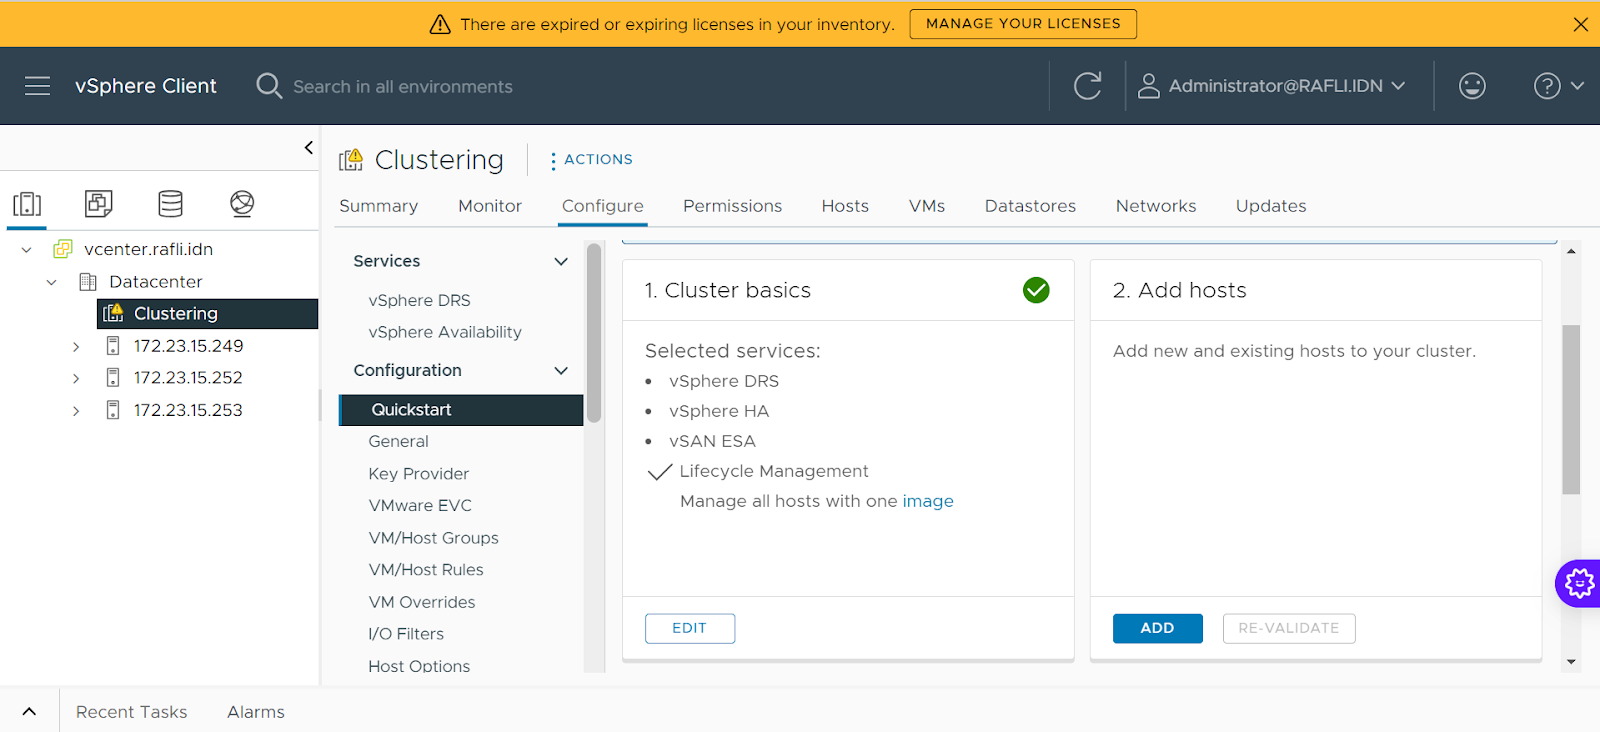Switch to Hosts and Clusters inventory view
This screenshot has width=1600, height=732.
27,204
